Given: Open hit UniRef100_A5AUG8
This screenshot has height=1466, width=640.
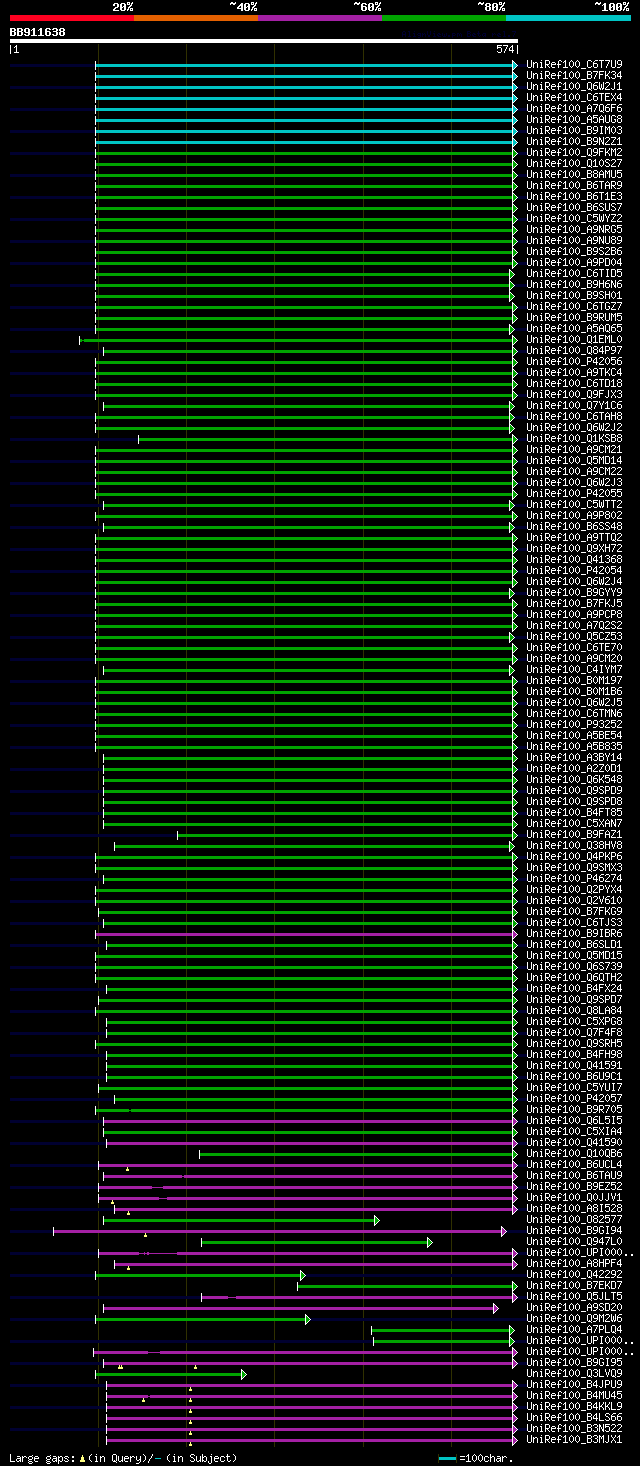Looking at the screenshot, I should pos(574,119).
